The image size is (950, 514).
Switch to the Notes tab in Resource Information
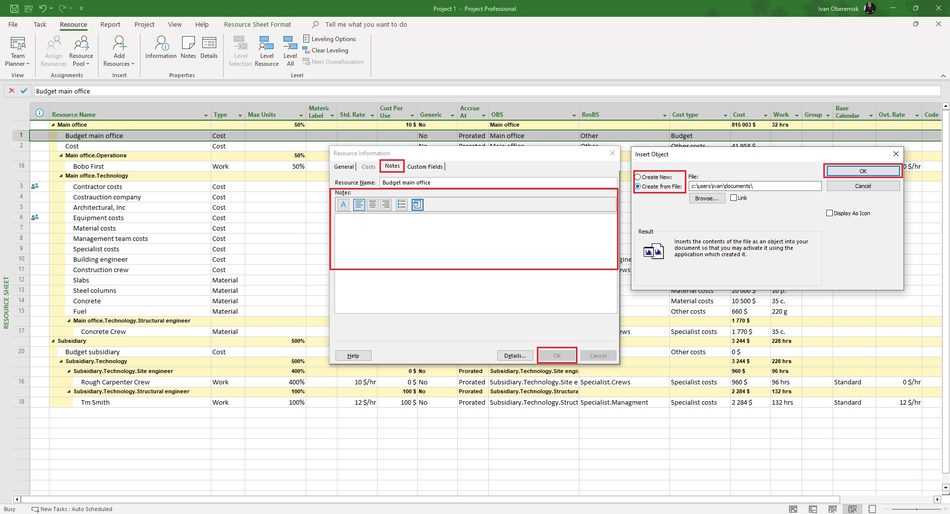pos(393,166)
